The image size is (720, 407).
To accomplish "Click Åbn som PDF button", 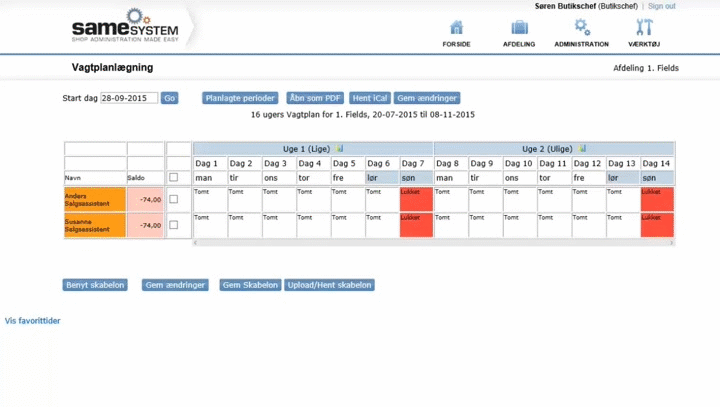I will (x=316, y=98).
